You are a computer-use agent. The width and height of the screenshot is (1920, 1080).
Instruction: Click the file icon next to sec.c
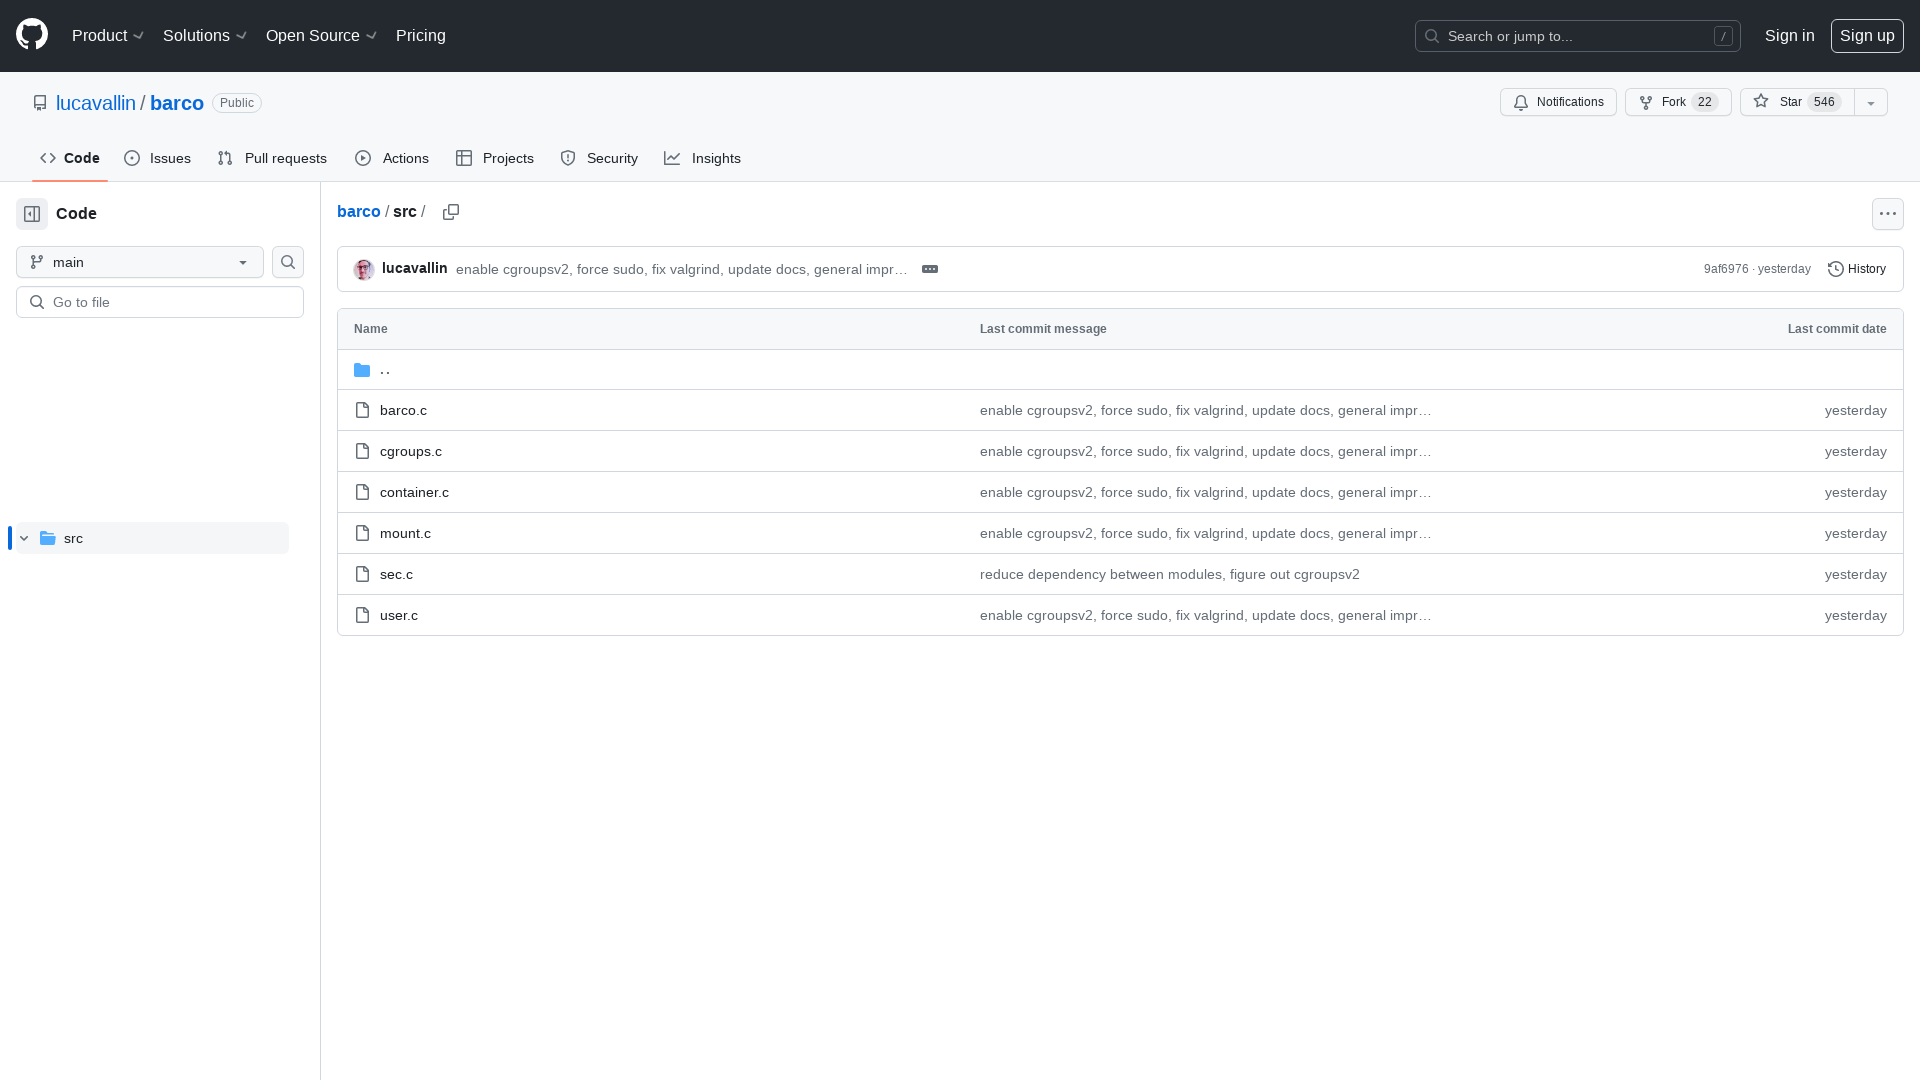tap(362, 575)
